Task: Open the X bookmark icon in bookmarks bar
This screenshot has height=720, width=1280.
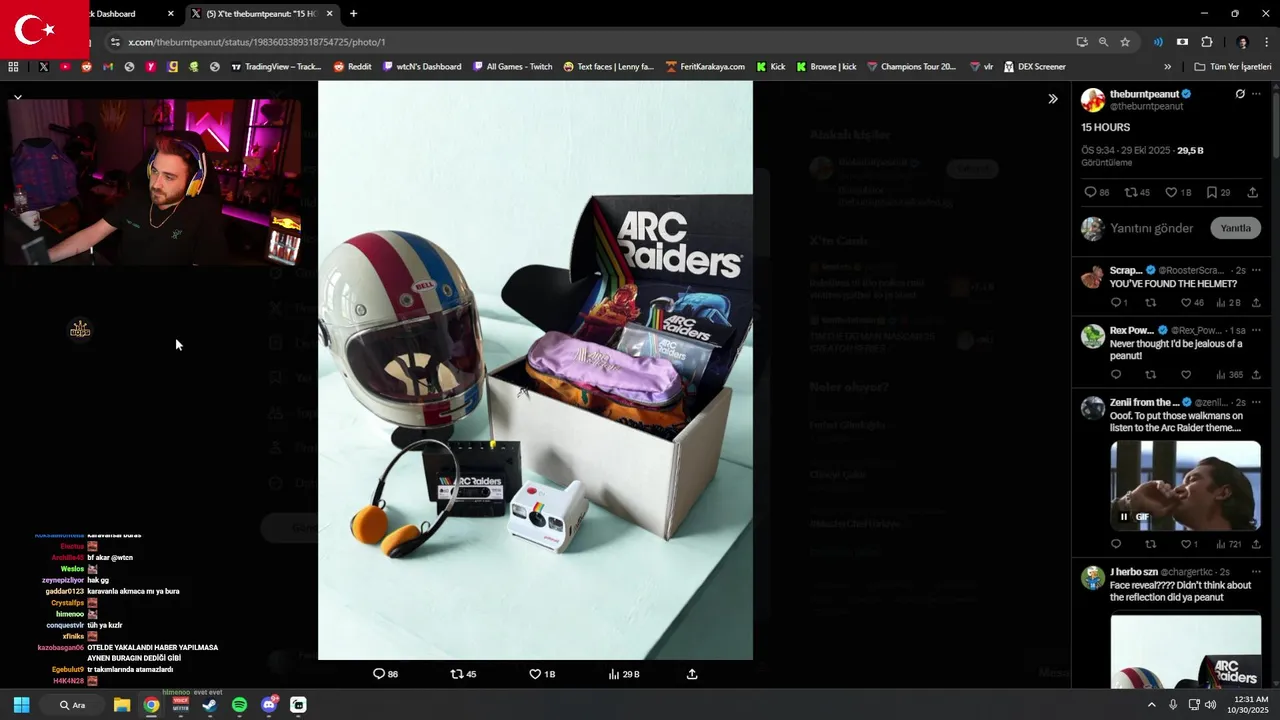Action: (43, 67)
